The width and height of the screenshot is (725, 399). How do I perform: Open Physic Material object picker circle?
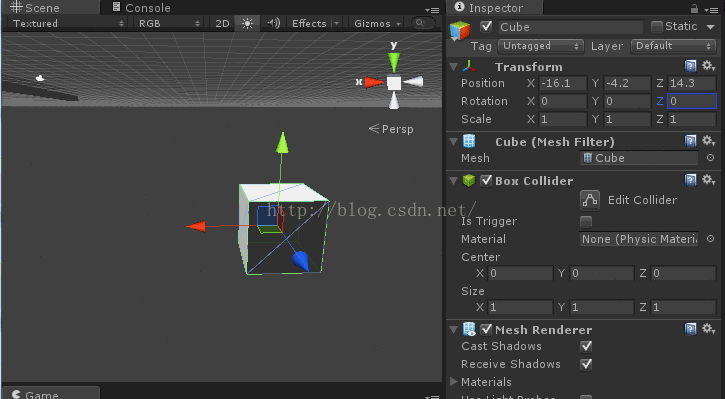(710, 239)
